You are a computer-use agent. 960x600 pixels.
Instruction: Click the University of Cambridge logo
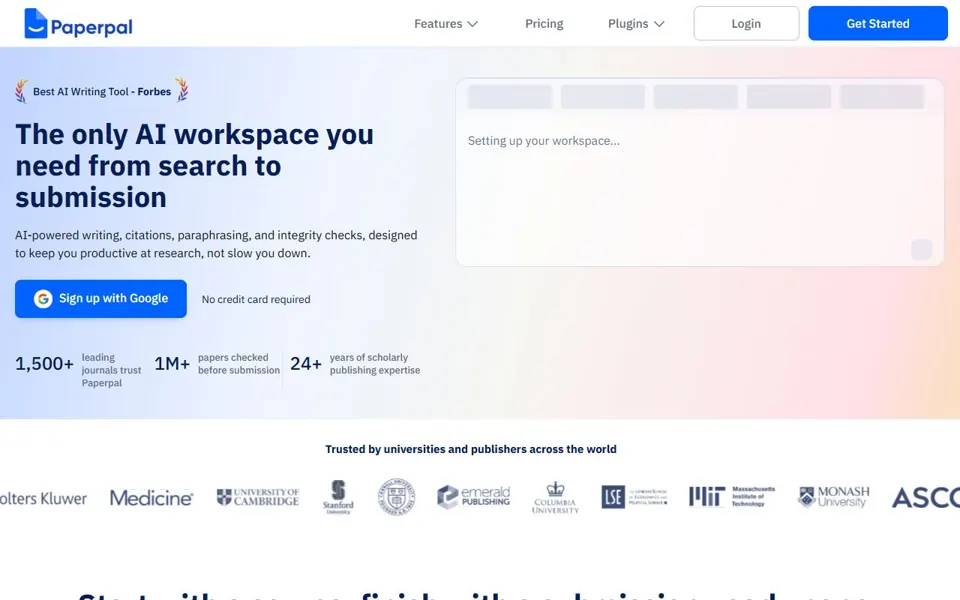(258, 497)
